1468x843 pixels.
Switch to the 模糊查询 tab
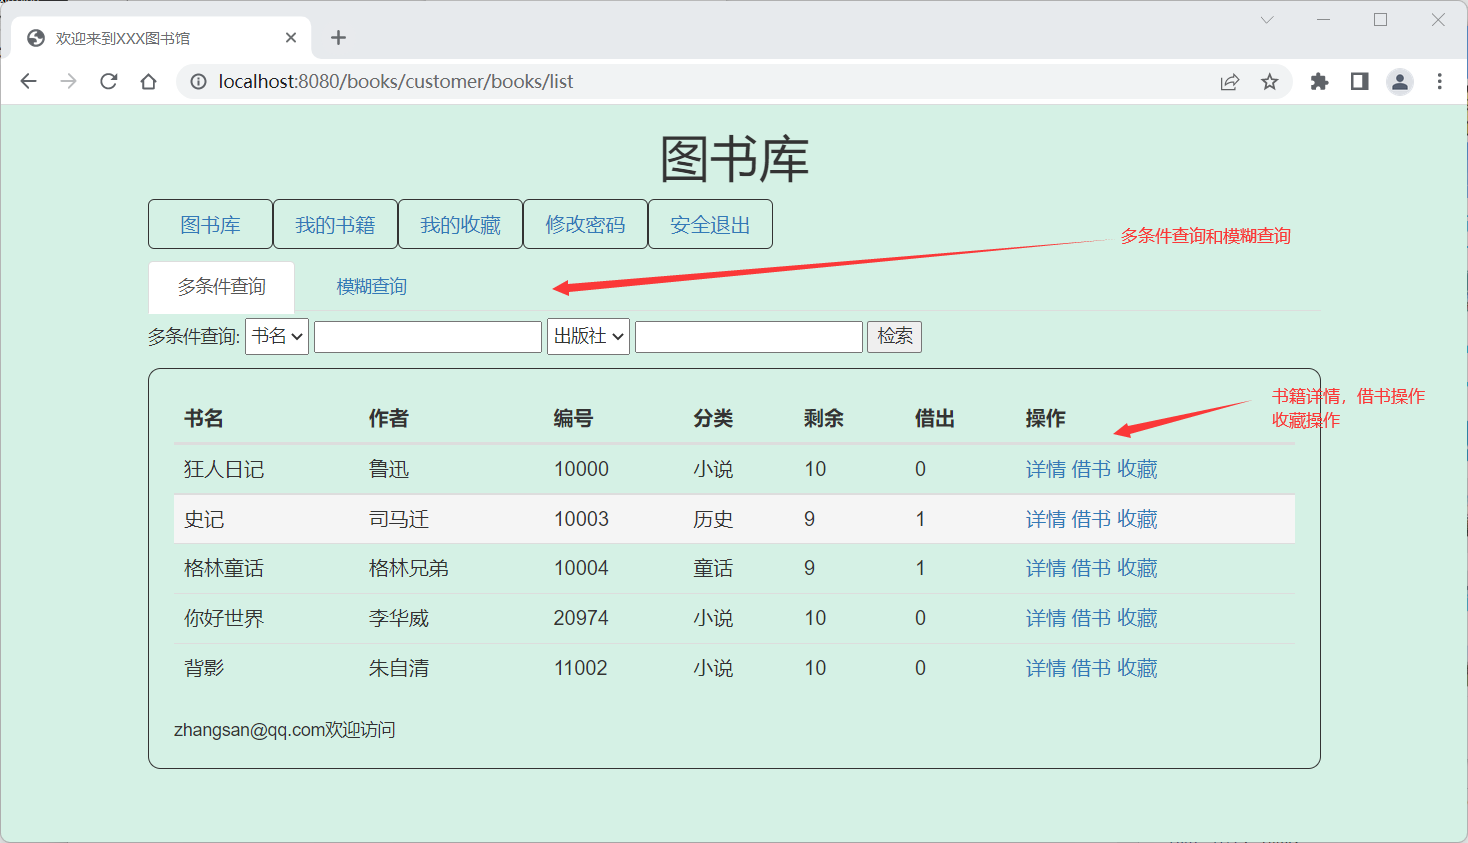371,287
